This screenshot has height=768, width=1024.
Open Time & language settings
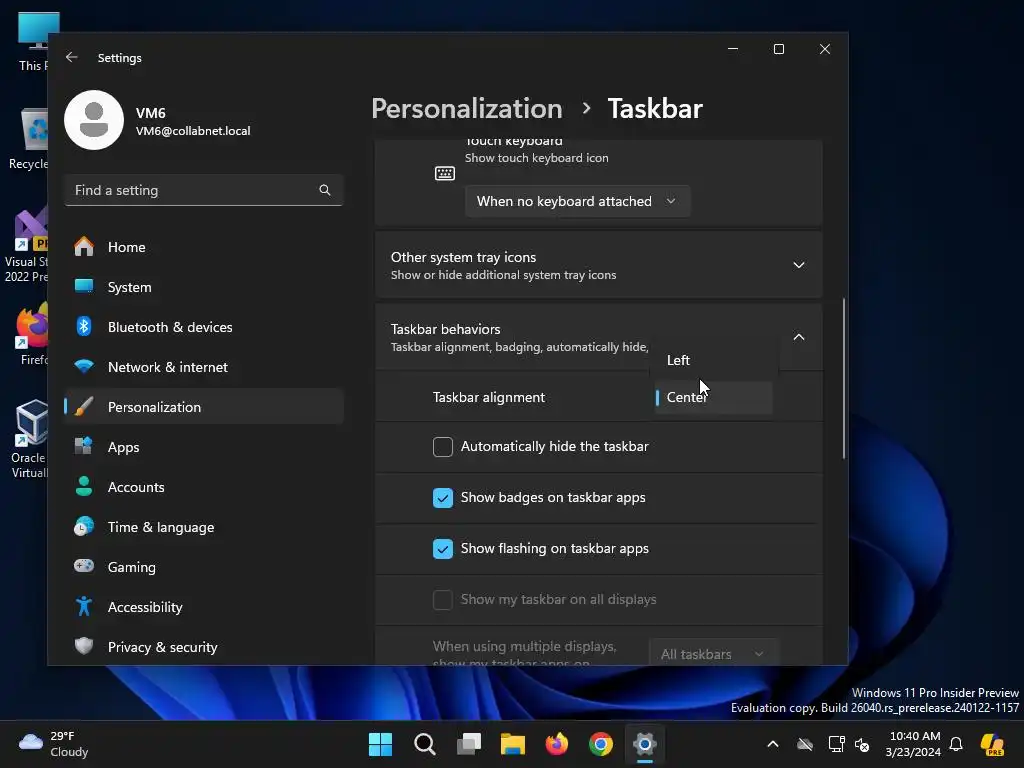pyautogui.click(x=204, y=527)
